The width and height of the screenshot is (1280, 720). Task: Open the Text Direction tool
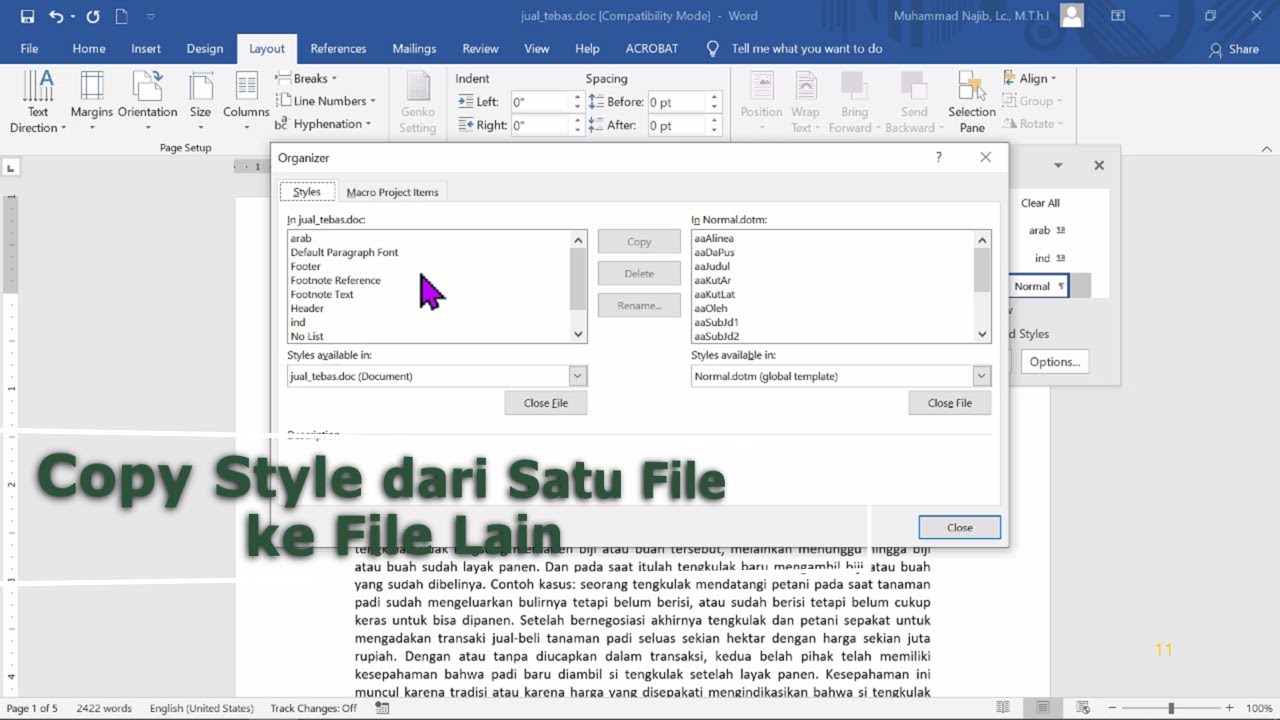(38, 102)
